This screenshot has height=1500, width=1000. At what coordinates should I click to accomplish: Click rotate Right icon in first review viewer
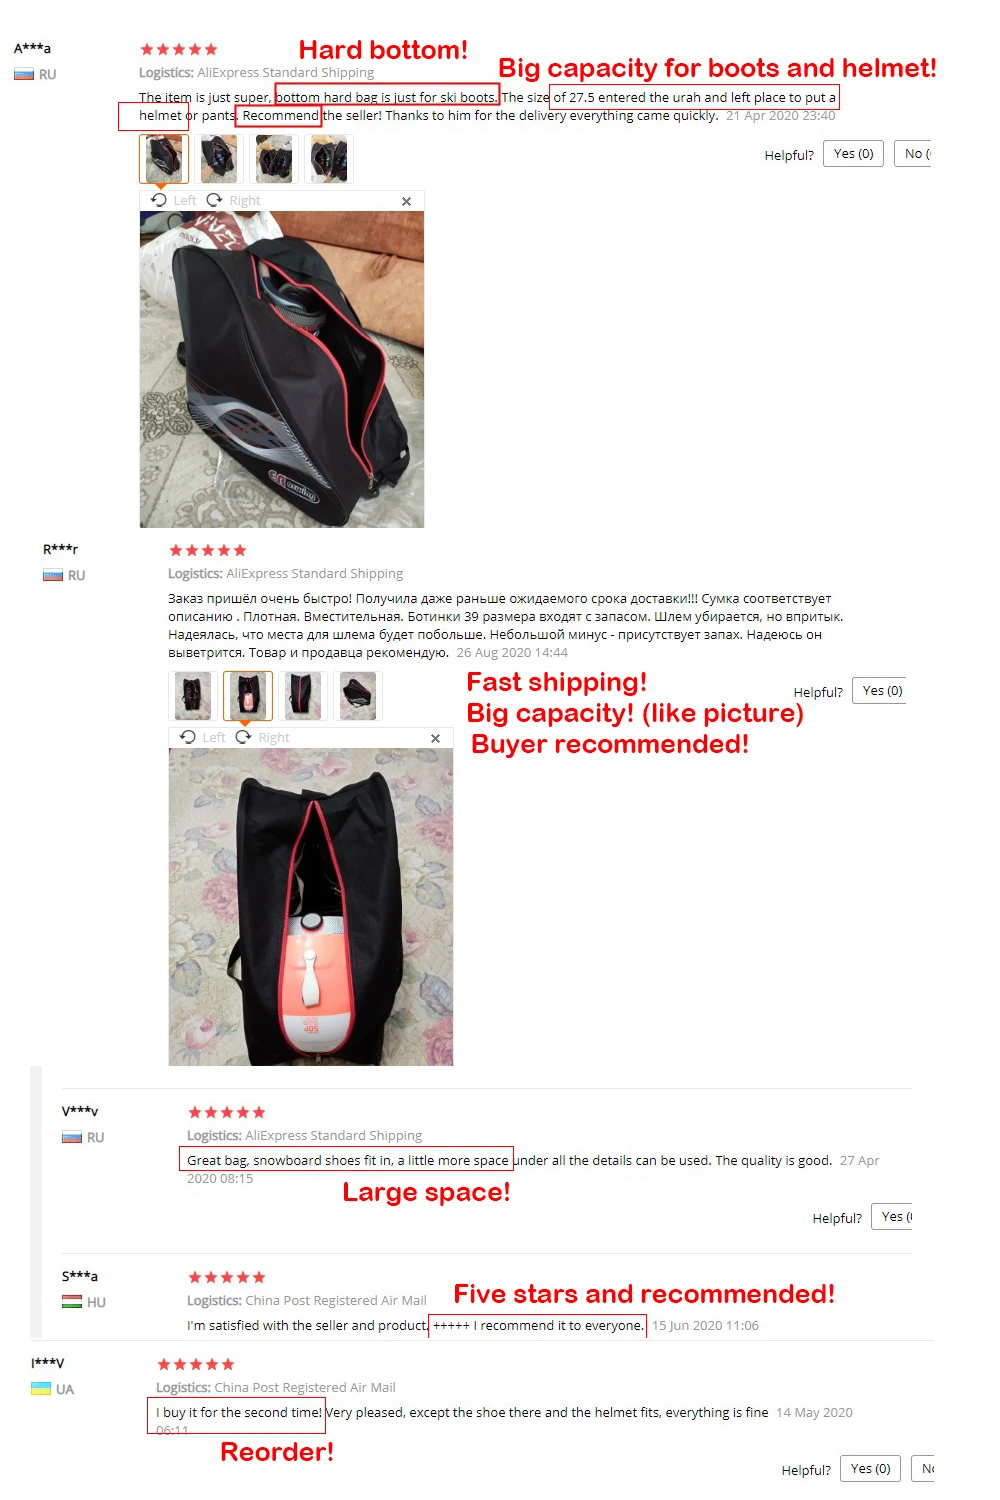tap(214, 200)
